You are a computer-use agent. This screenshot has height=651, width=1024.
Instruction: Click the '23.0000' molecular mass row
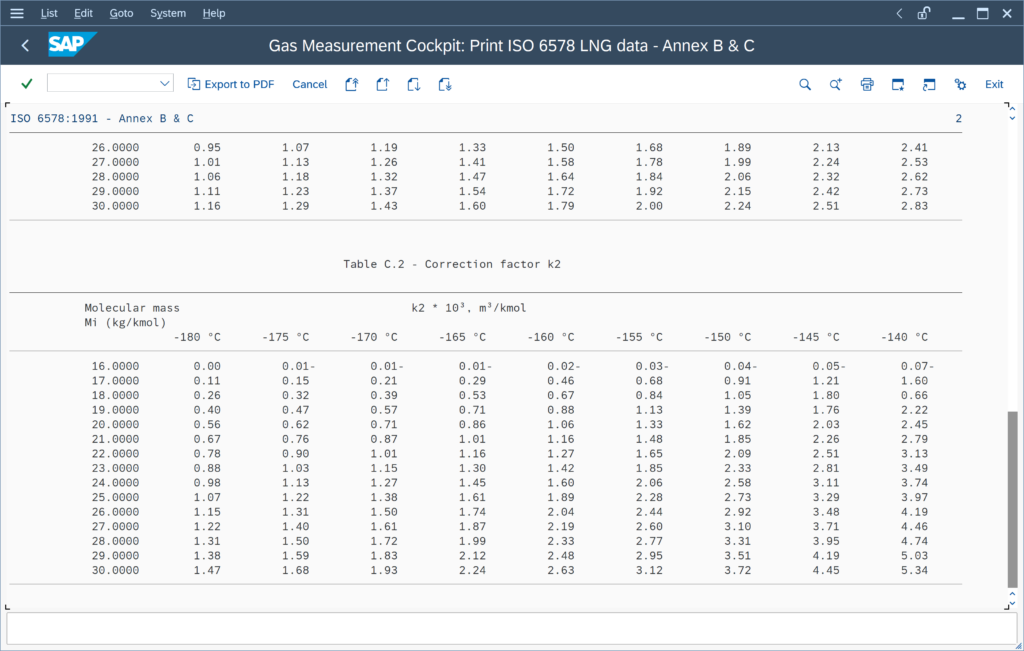point(115,468)
